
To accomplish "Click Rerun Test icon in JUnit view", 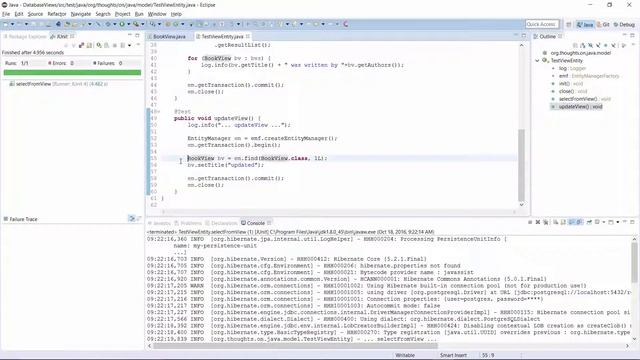I will [99, 45].
